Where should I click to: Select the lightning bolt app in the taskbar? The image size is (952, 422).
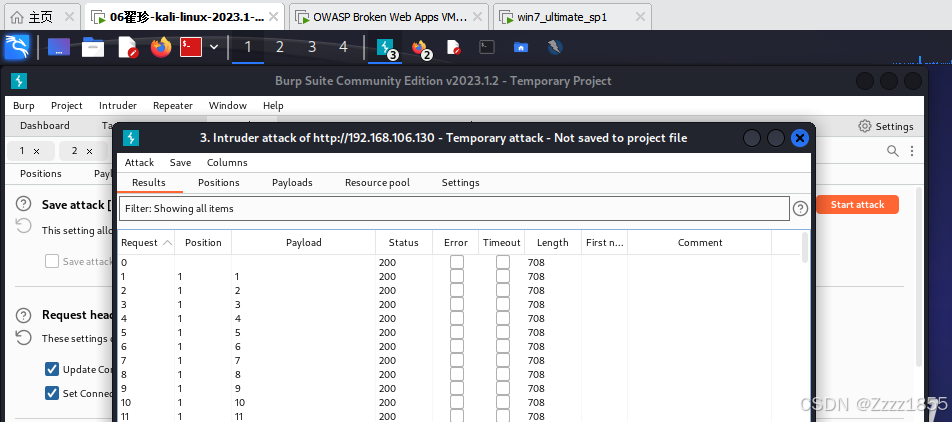point(554,47)
